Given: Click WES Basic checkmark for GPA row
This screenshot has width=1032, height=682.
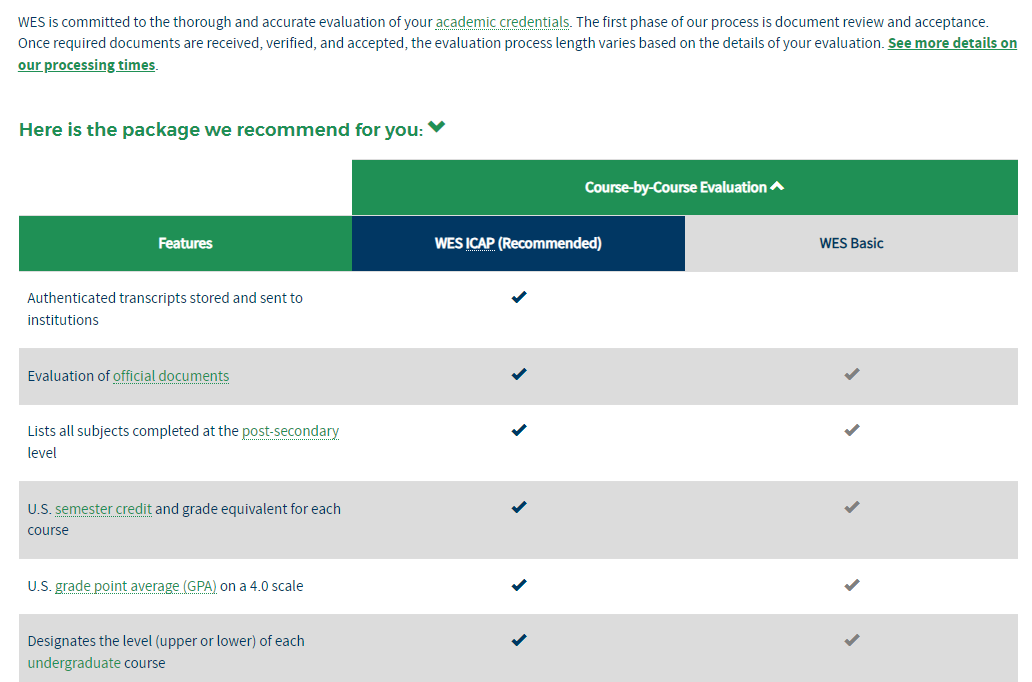Looking at the screenshot, I should click(851, 585).
